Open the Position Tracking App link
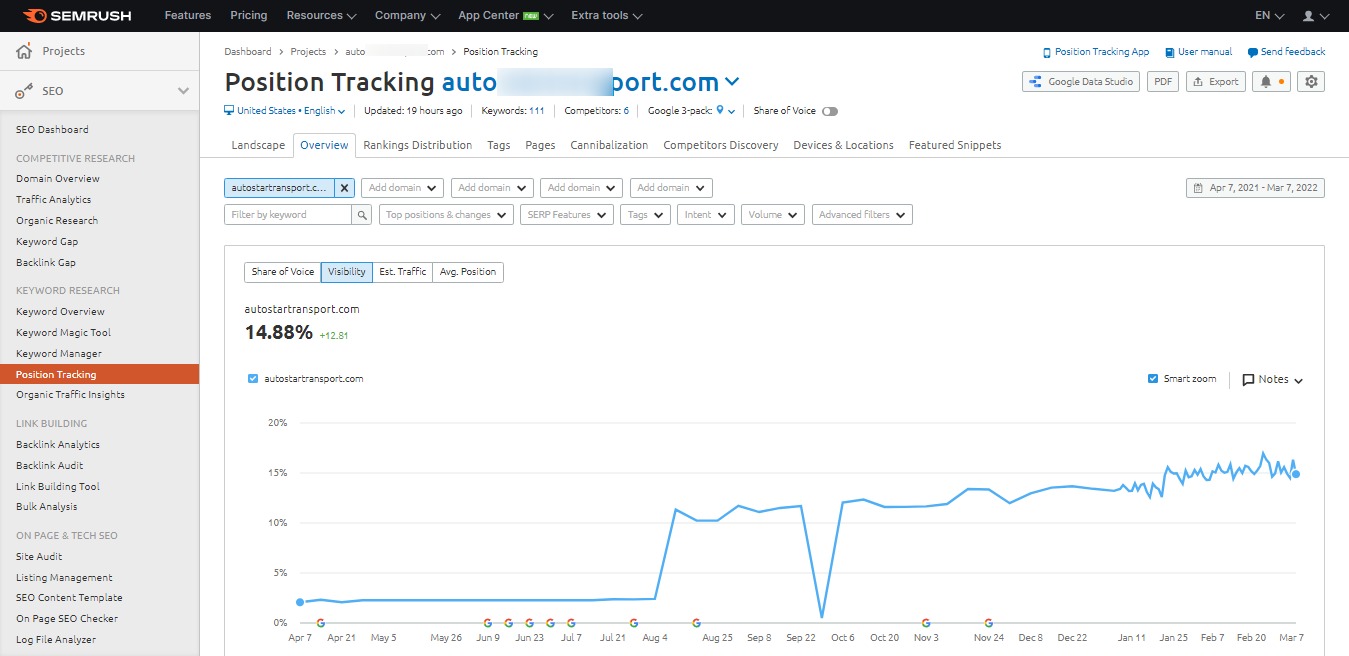 pyautogui.click(x=1096, y=52)
